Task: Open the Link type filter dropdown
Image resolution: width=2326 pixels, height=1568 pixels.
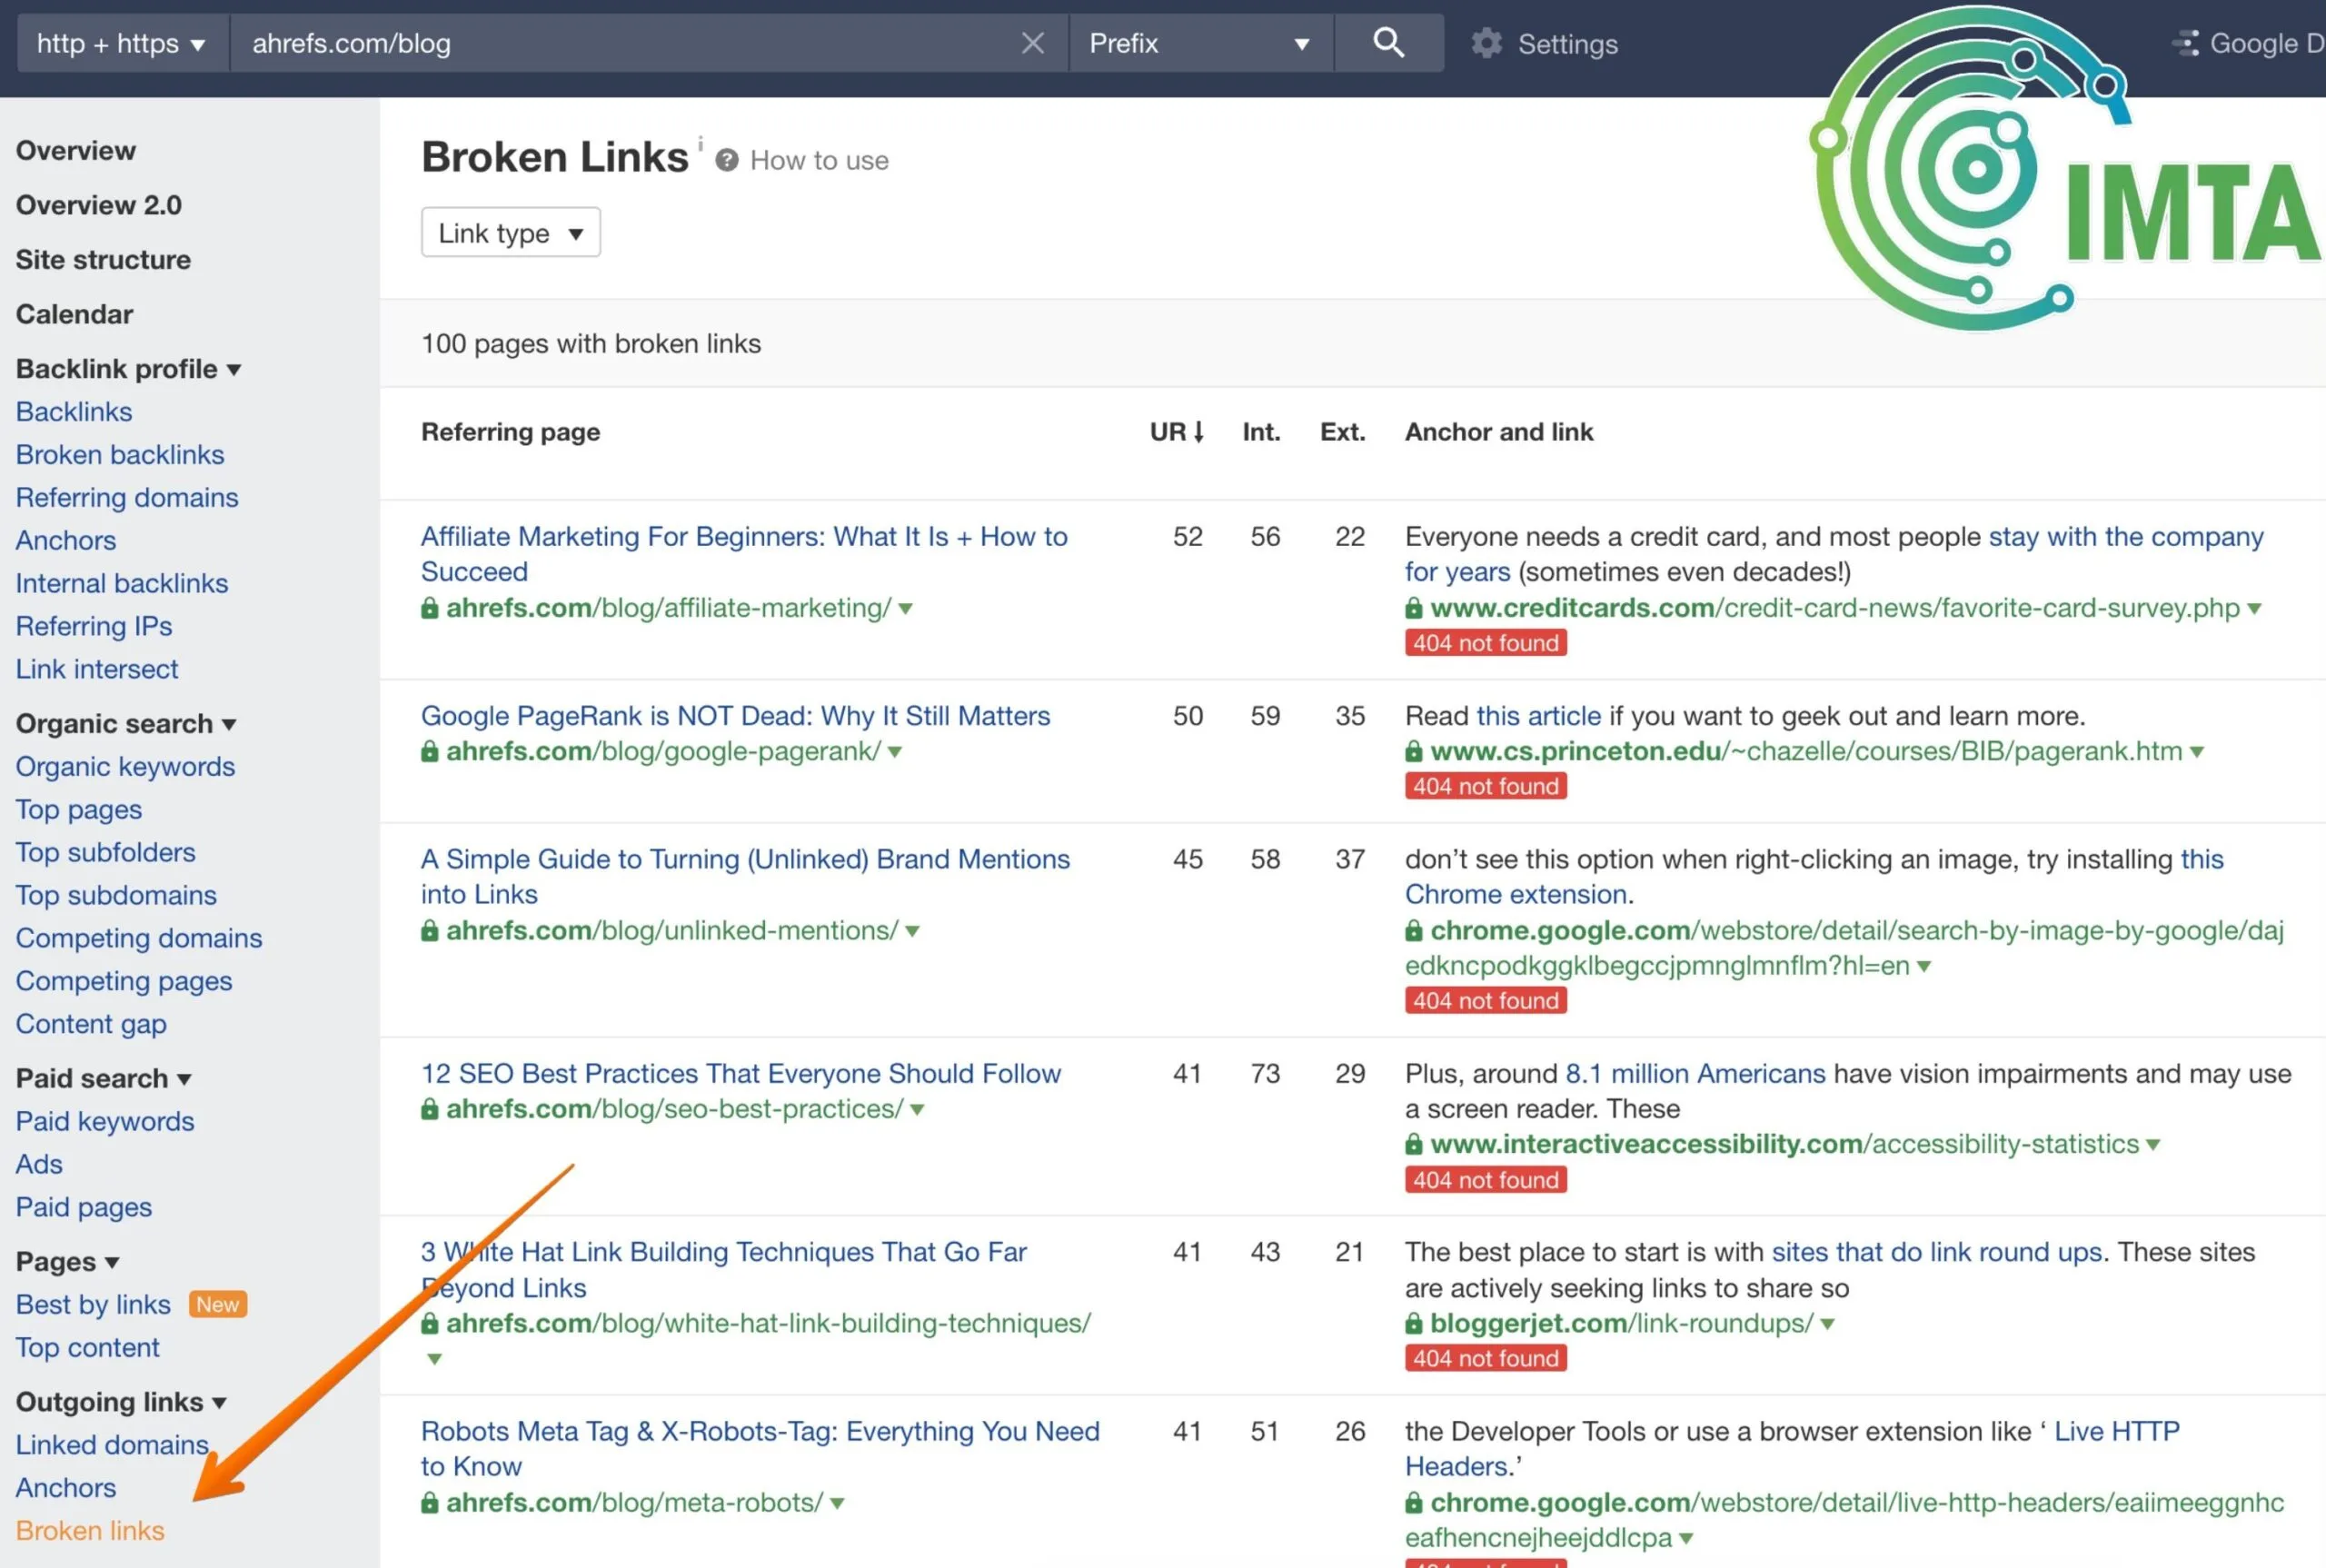Action: point(510,233)
